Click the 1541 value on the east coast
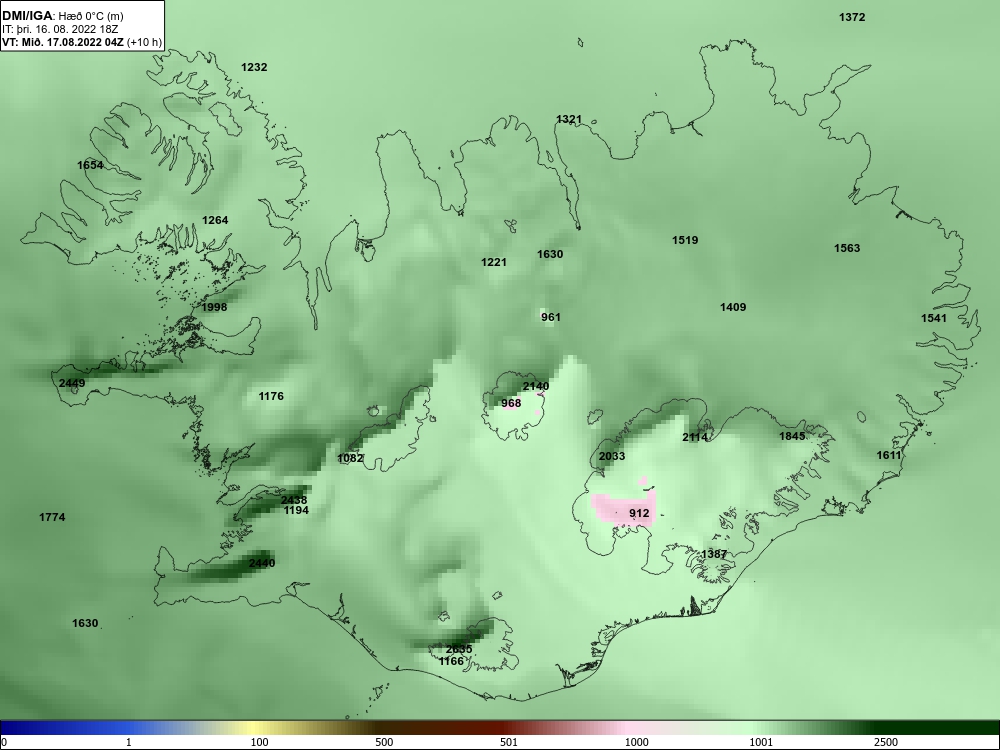The height and width of the screenshot is (750, 1000). click(x=934, y=318)
